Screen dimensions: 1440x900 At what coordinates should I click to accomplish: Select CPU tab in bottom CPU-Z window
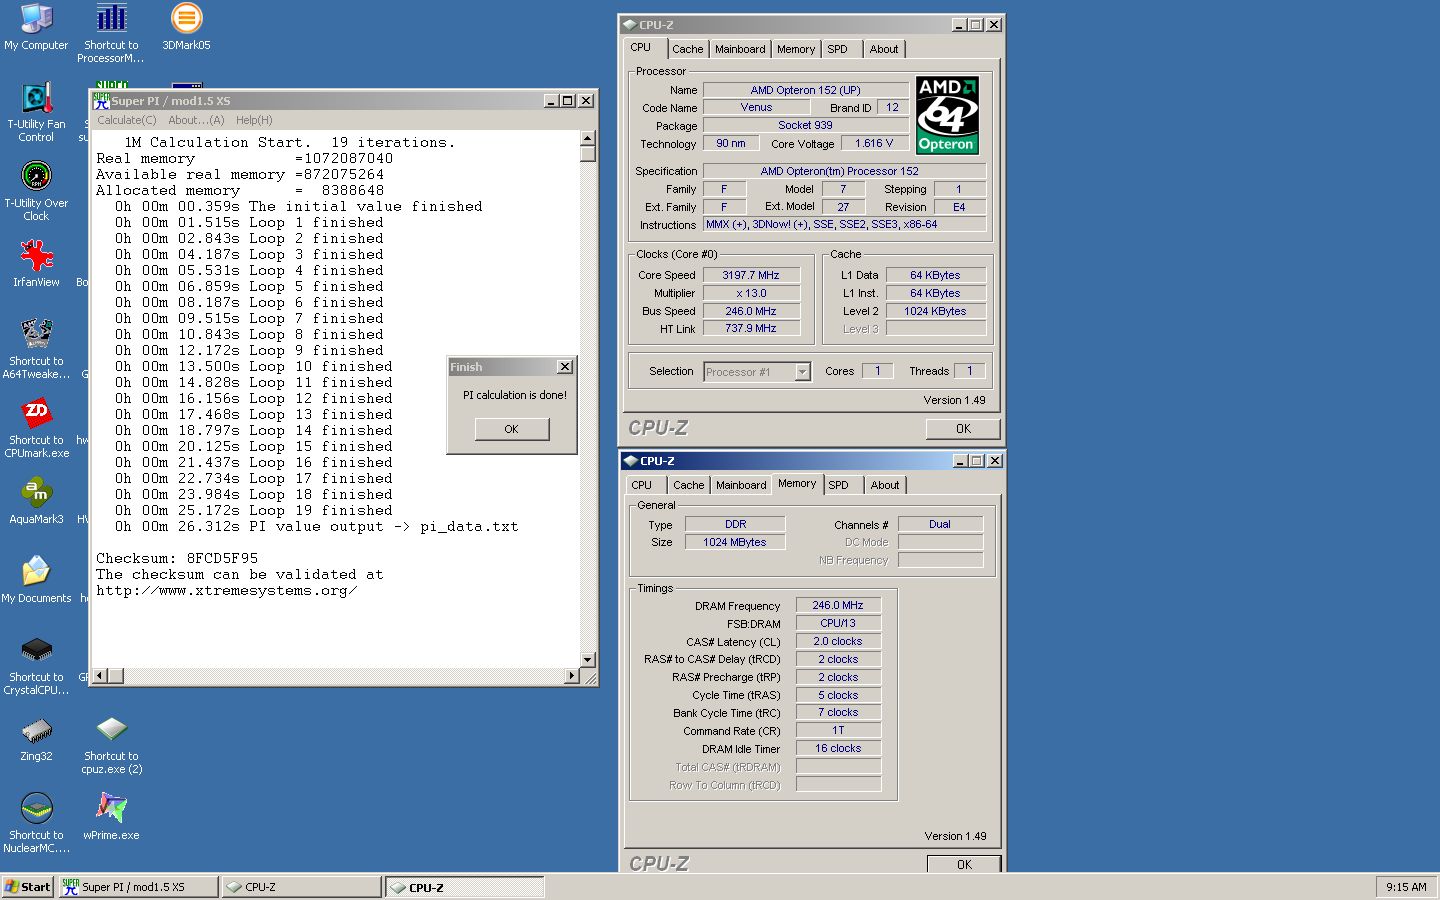[642, 485]
